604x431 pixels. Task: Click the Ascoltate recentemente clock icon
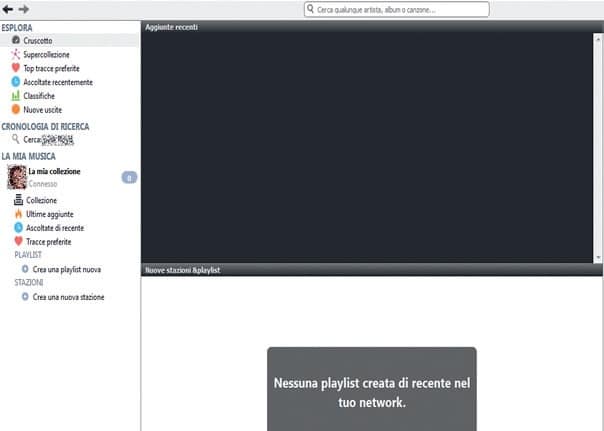(x=15, y=82)
